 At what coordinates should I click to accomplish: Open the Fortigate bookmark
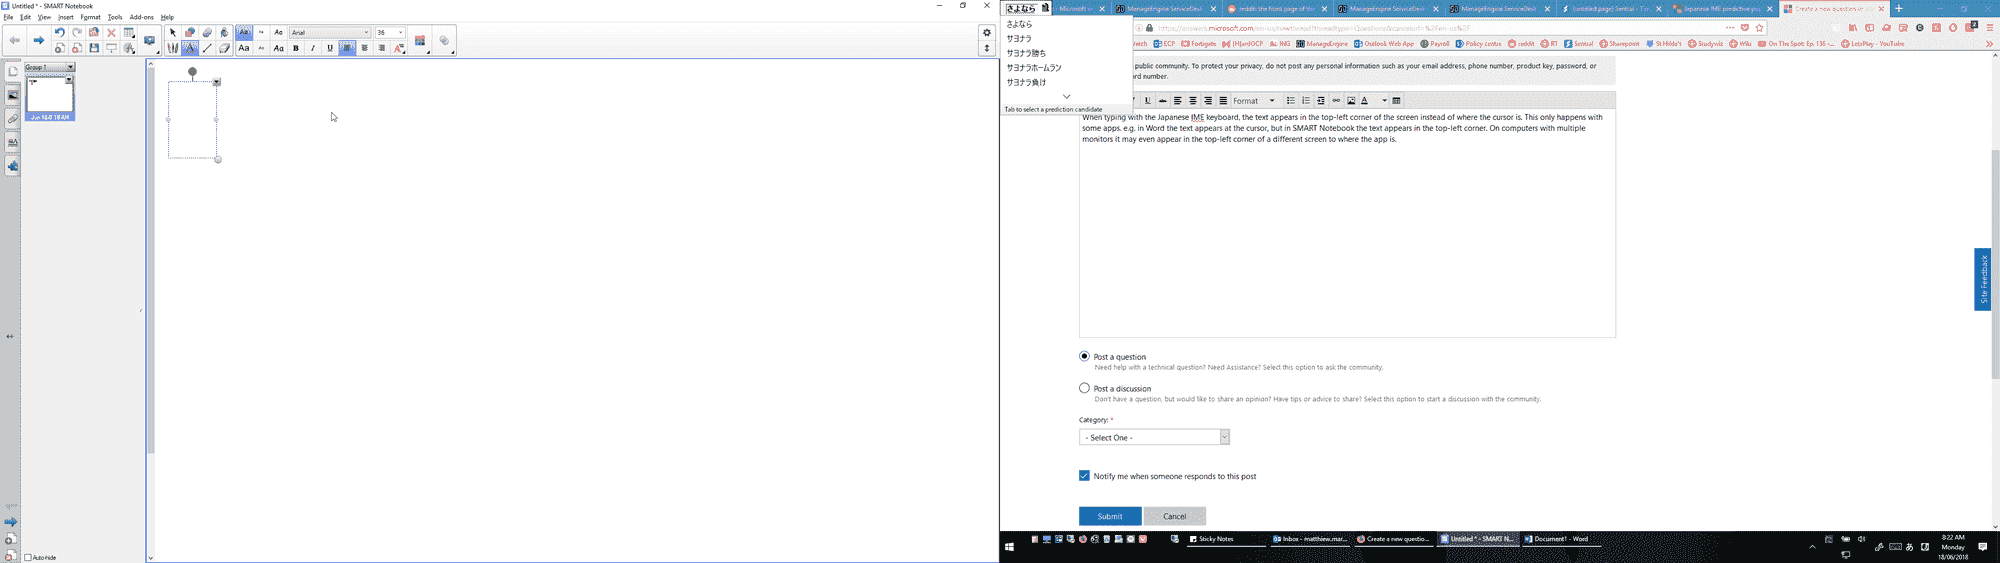point(1198,44)
